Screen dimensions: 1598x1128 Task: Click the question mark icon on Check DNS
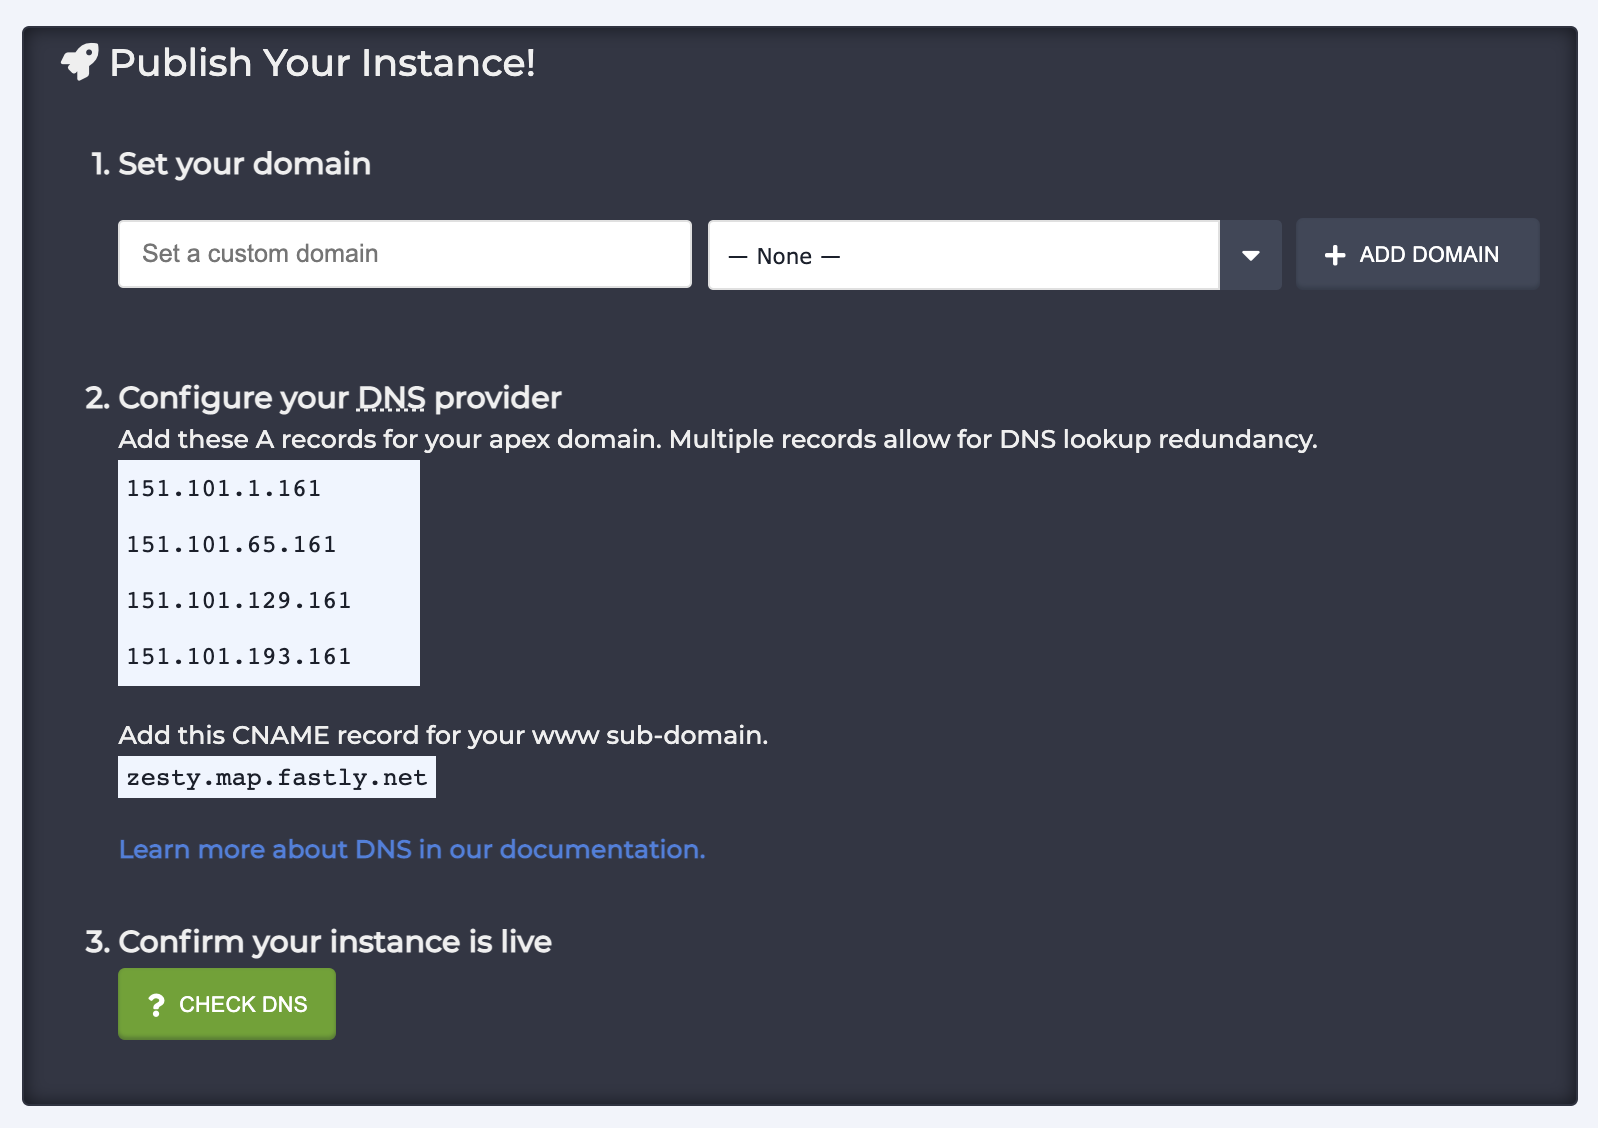click(x=156, y=1005)
